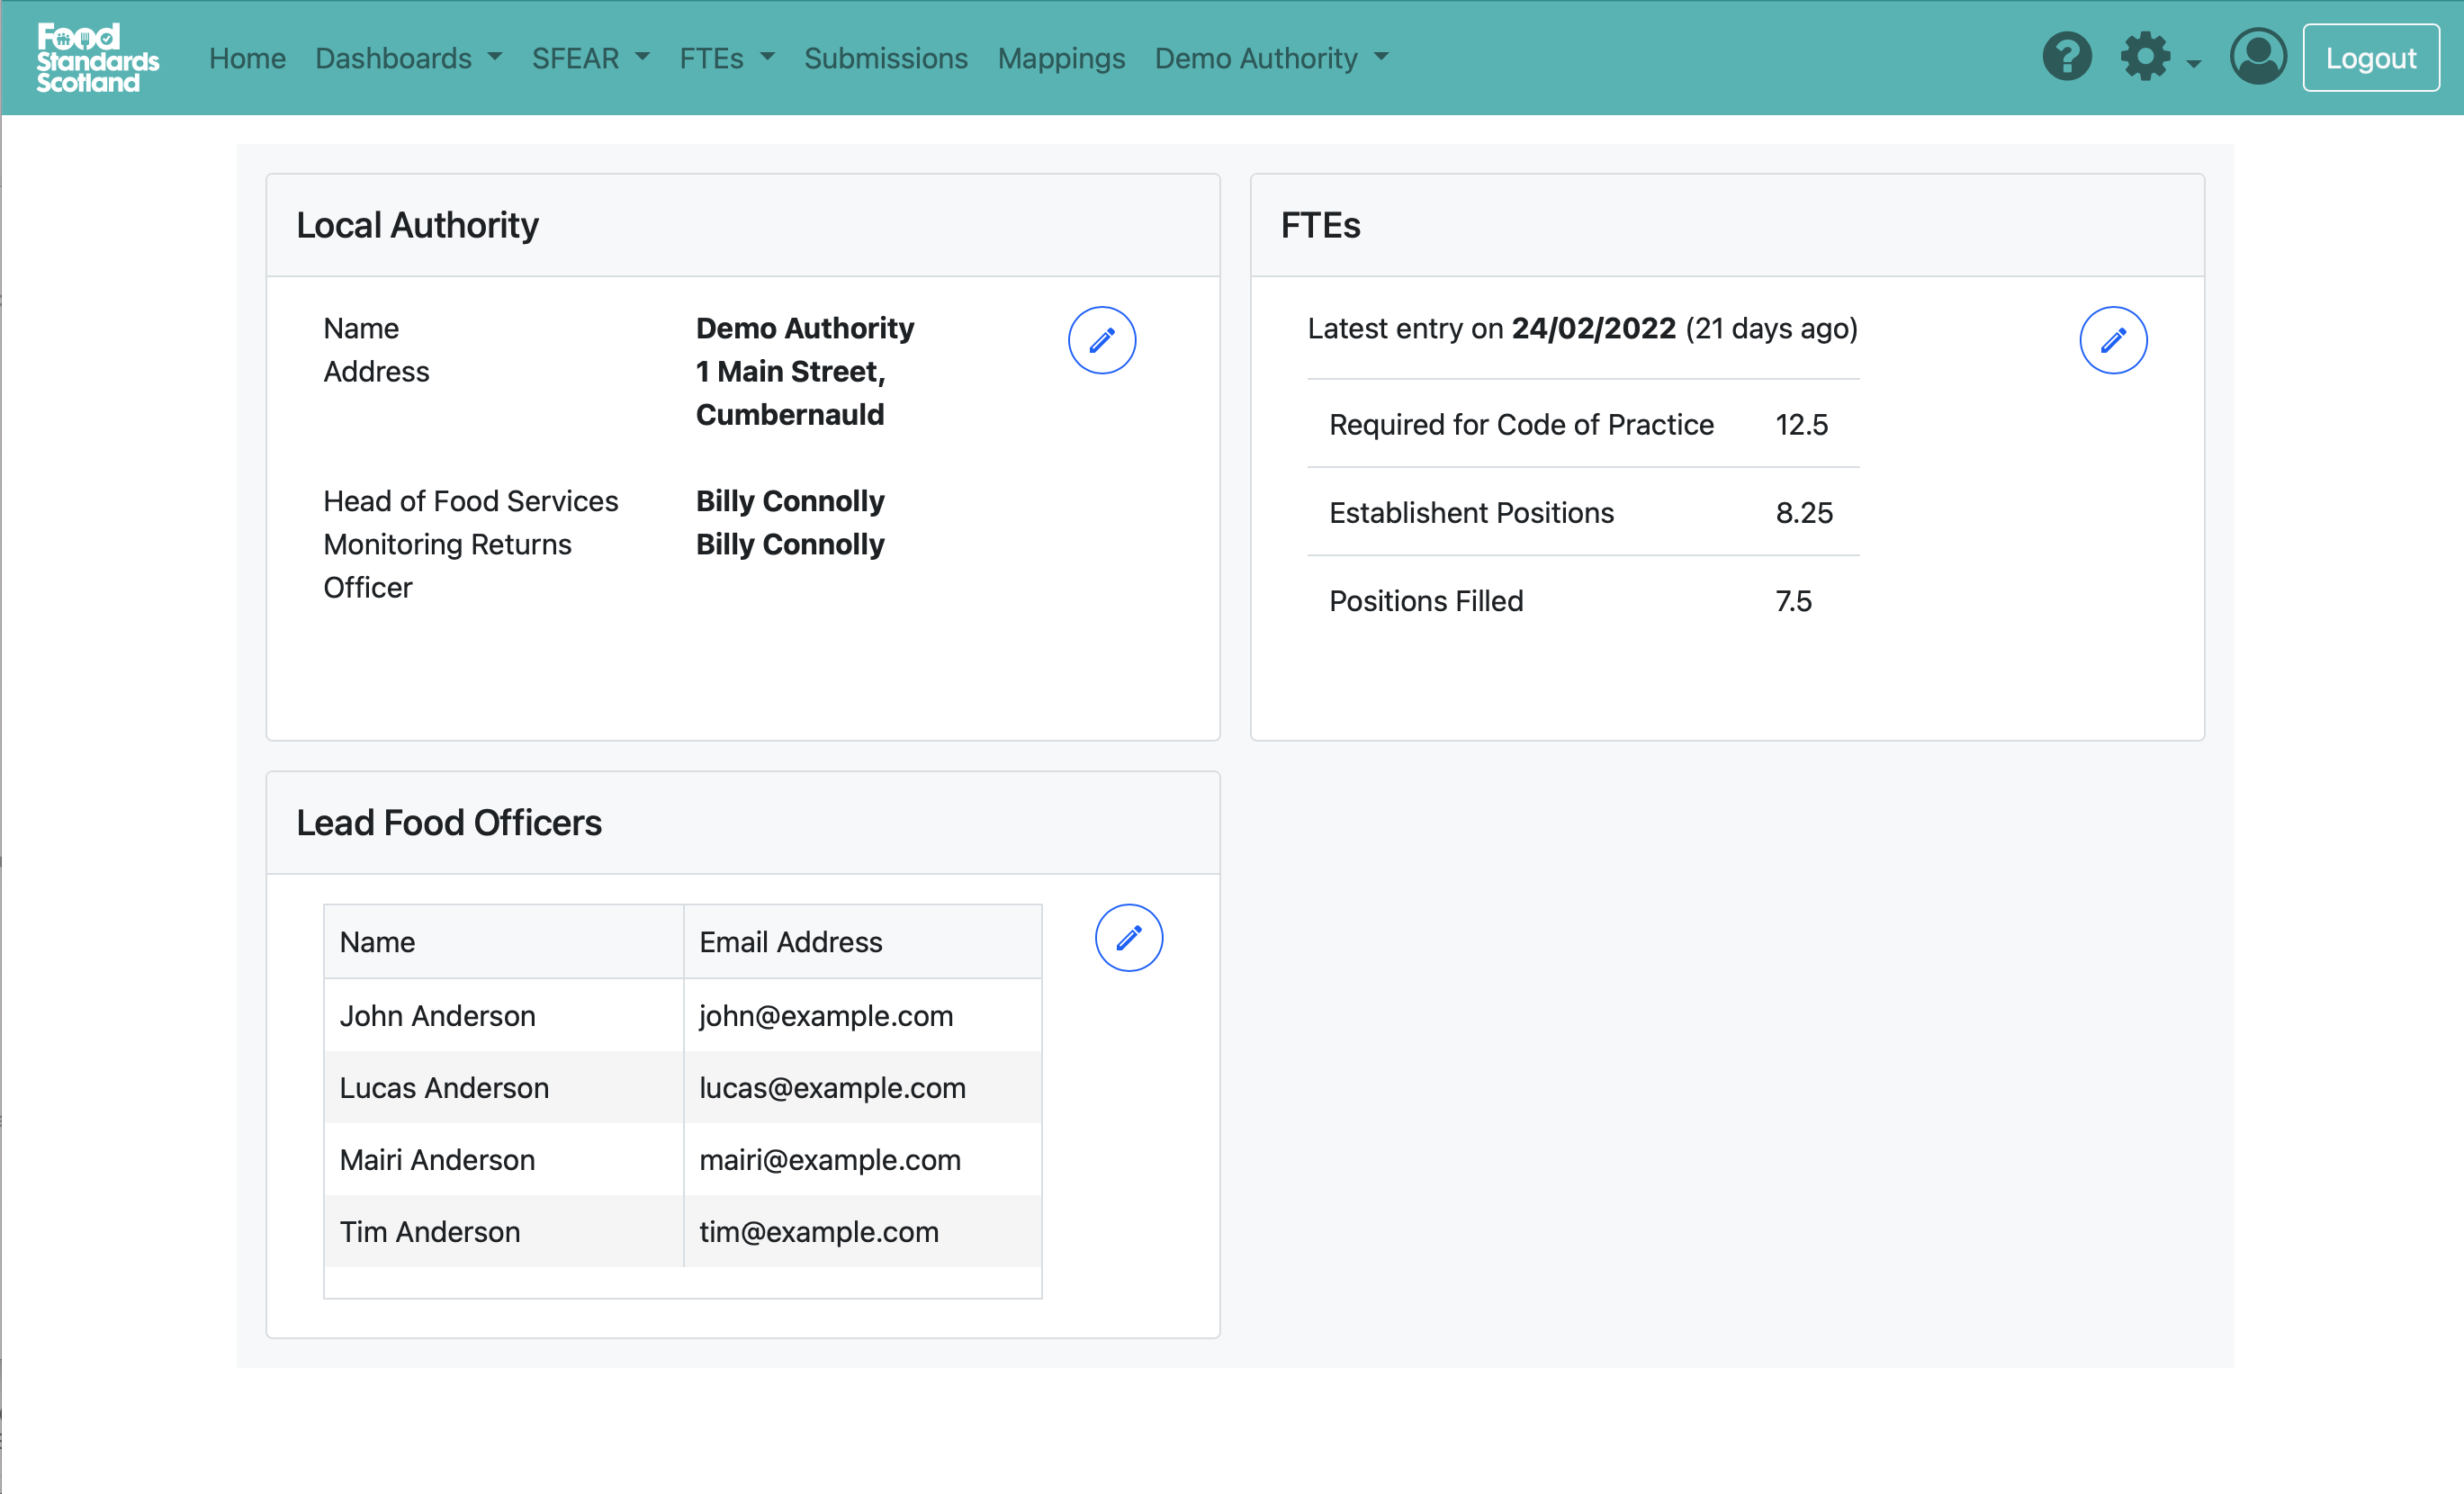The image size is (2464, 1494).
Task: Click the Lead Food Officers card heading
Action: pos(449,822)
